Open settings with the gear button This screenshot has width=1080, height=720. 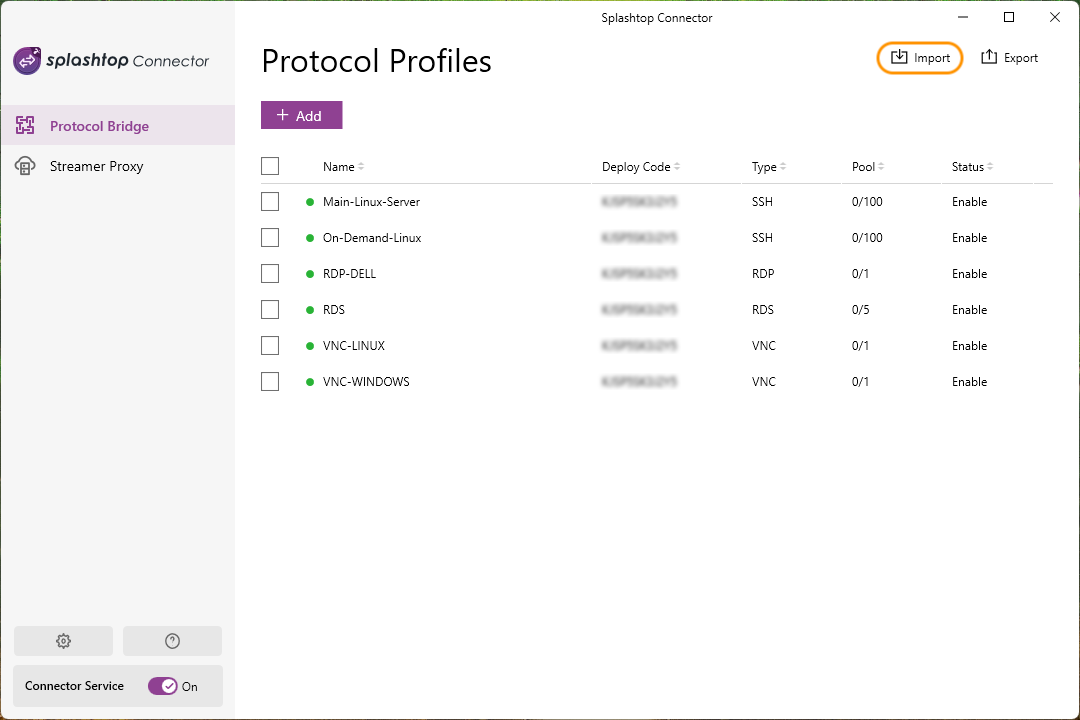click(63, 641)
